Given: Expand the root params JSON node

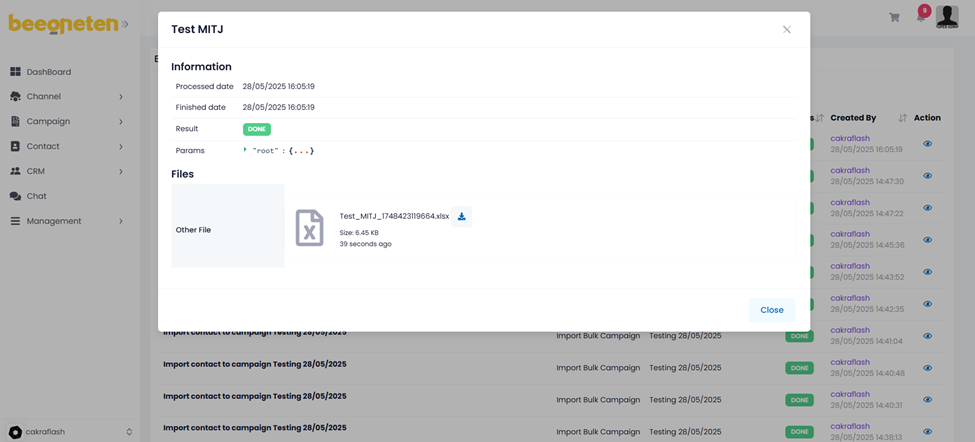Looking at the screenshot, I should [x=245, y=150].
